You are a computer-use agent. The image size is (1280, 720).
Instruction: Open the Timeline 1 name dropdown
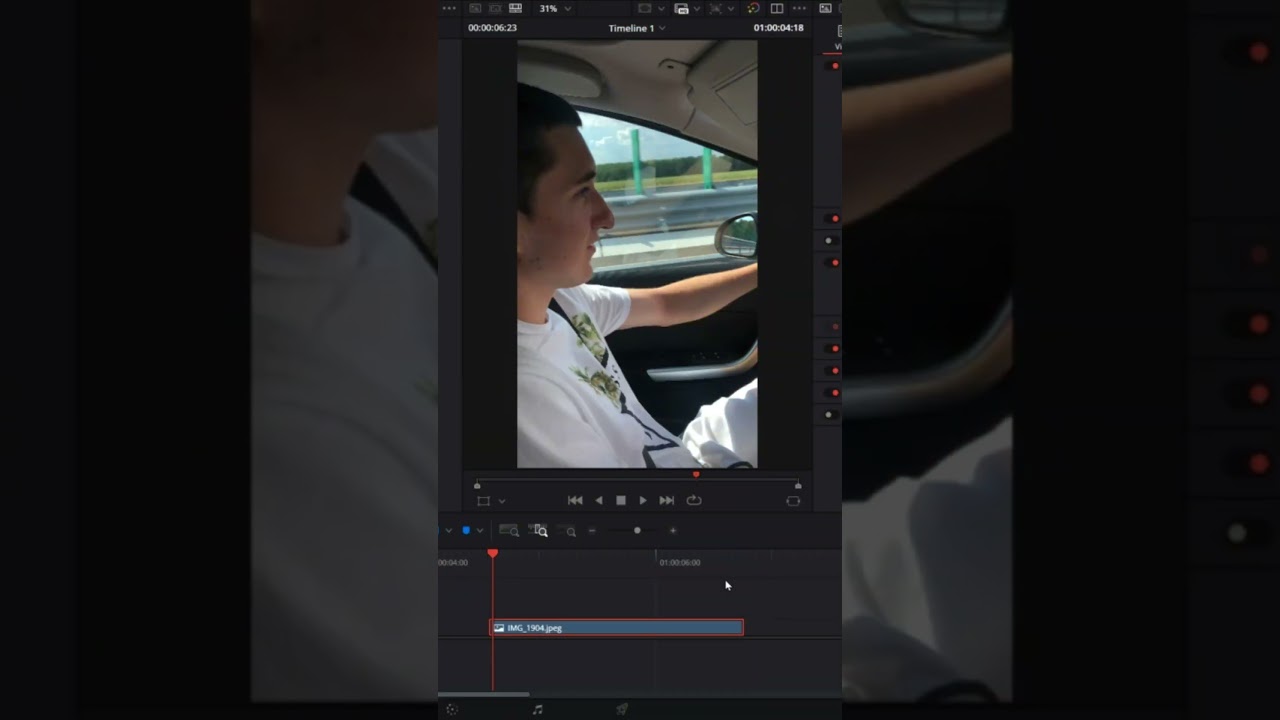coord(637,28)
